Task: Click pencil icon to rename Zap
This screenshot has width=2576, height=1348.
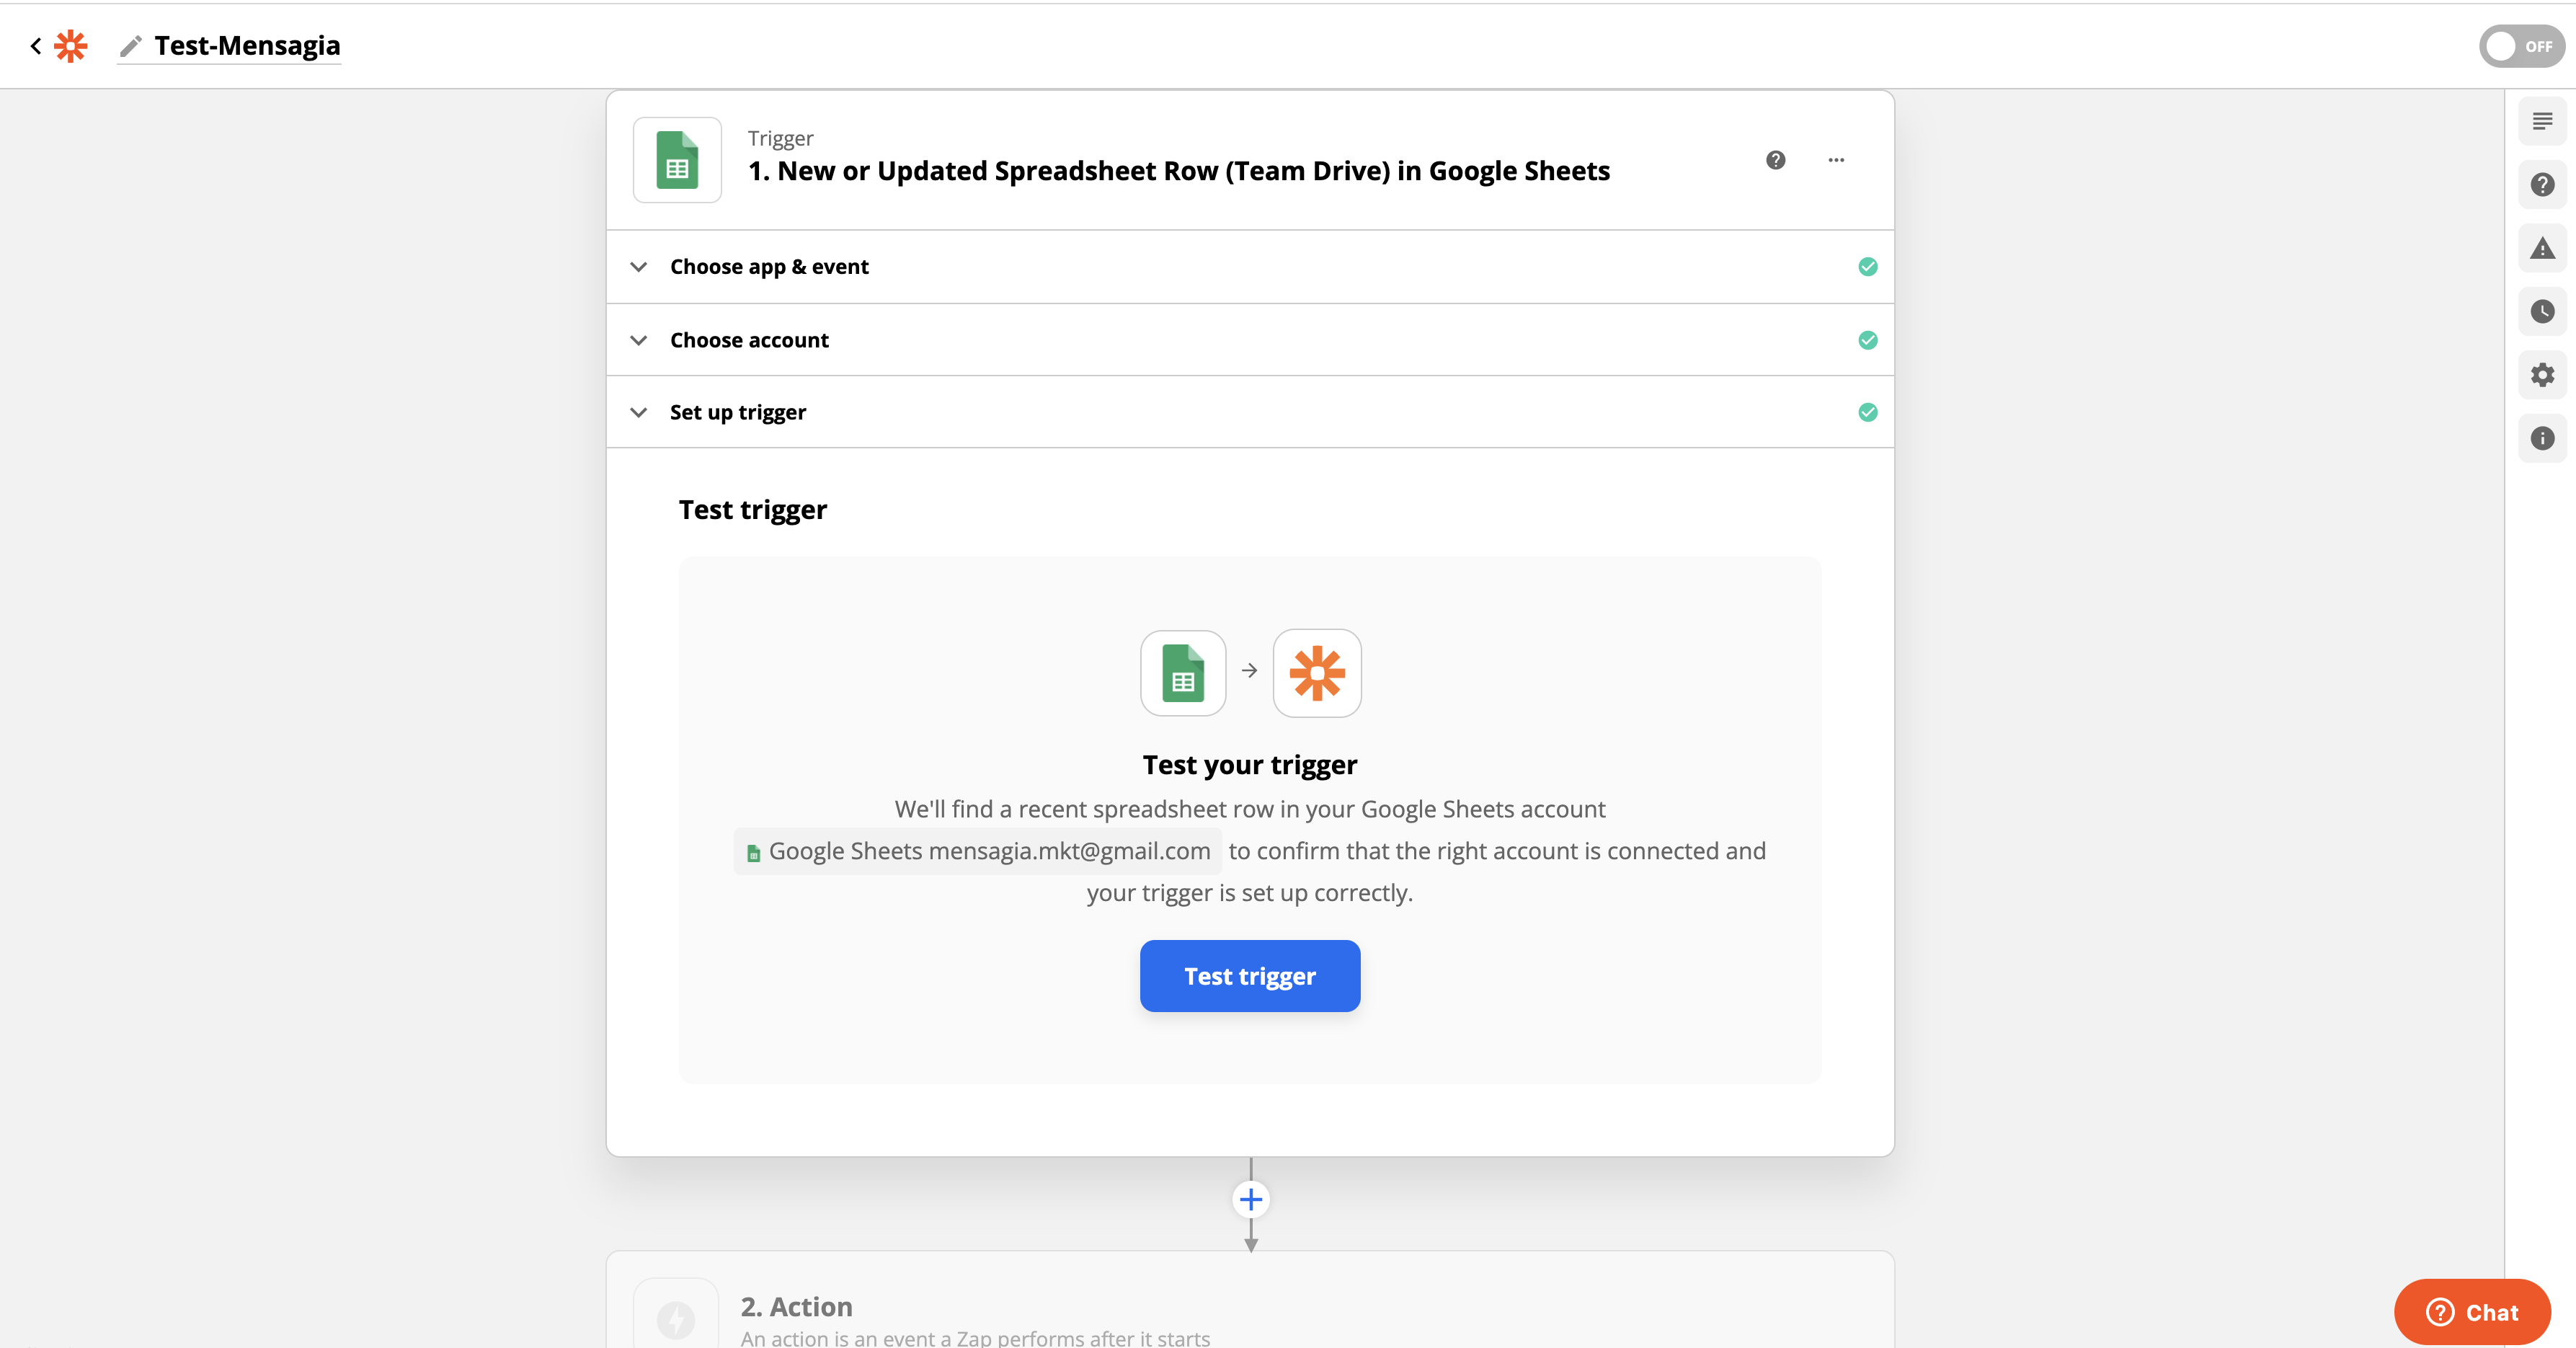Action: [x=130, y=46]
